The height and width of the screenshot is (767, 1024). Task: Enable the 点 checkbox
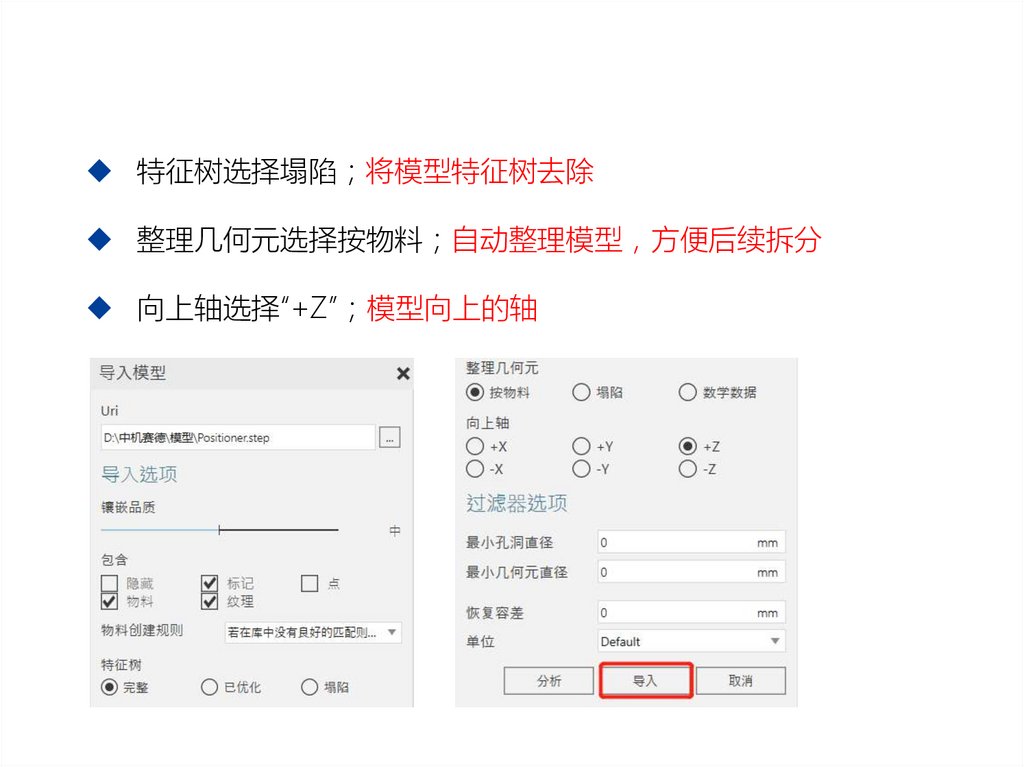(310, 583)
